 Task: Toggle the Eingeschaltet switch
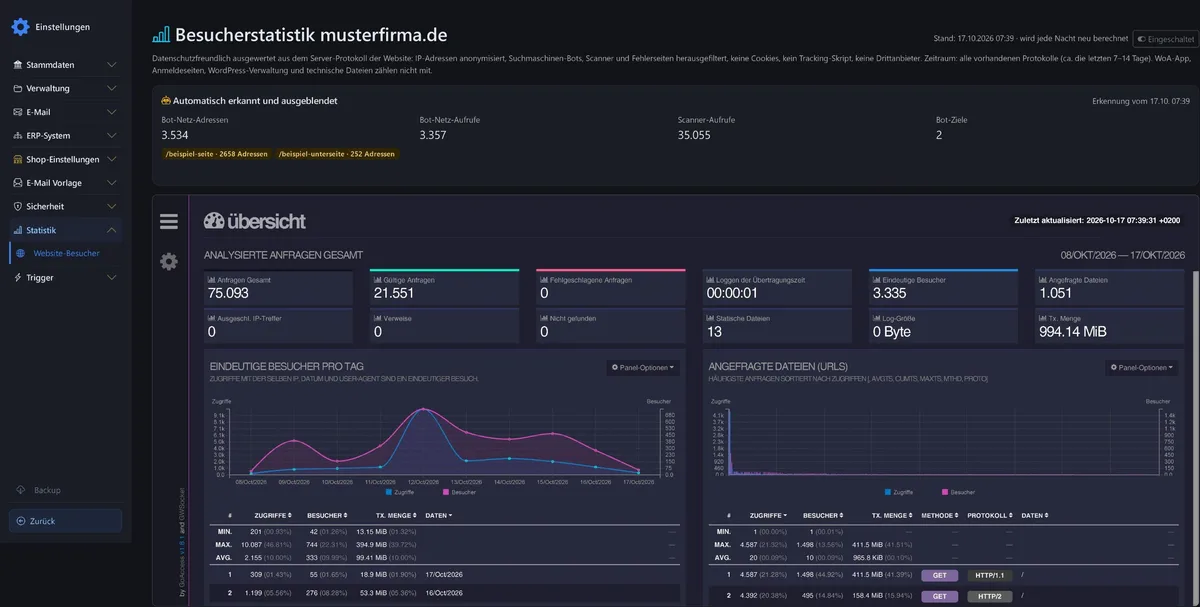tap(1165, 39)
